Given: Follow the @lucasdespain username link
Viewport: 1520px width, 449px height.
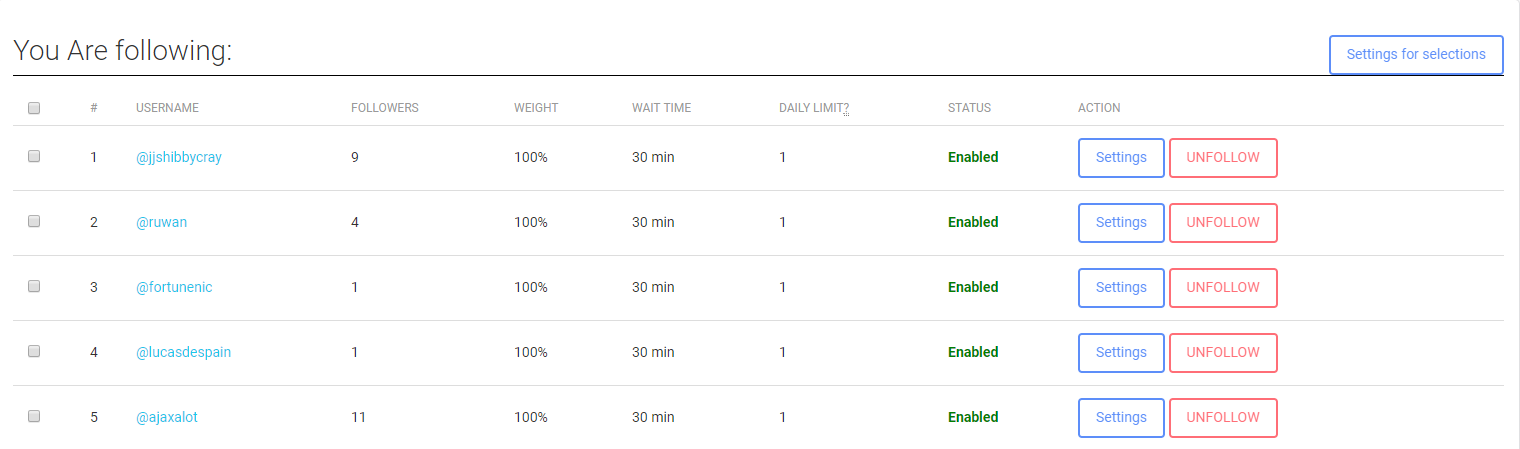Looking at the screenshot, I should click(184, 352).
